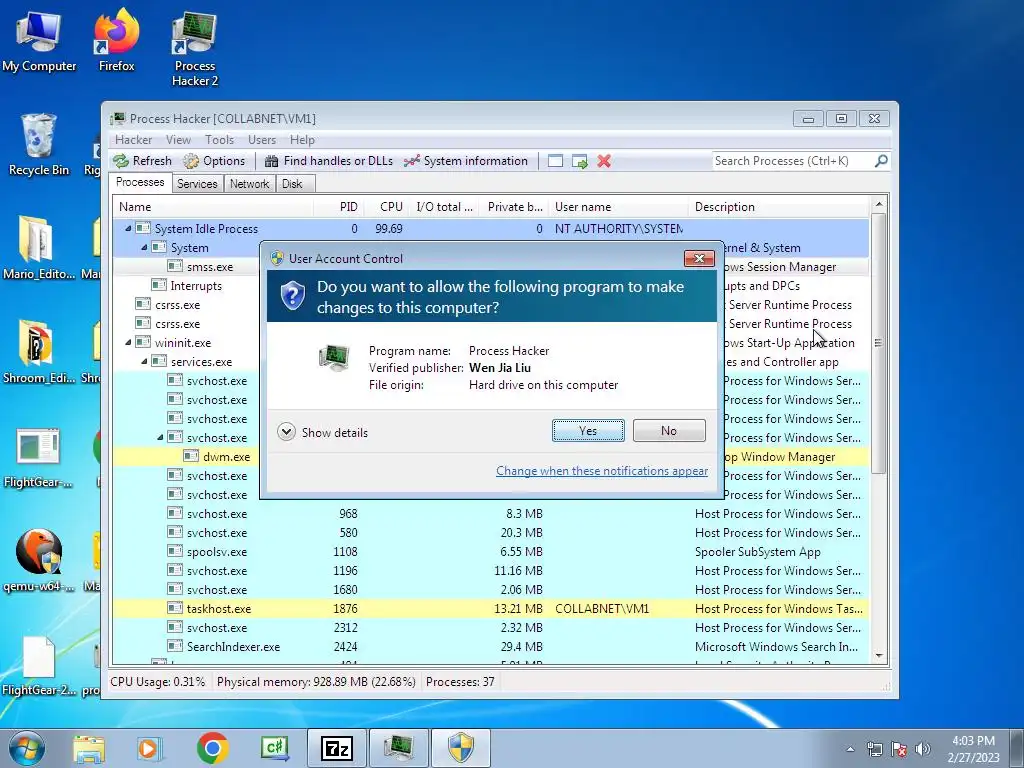Open the FlightGear-2... blank file icon
The height and width of the screenshot is (768, 1024).
(x=39, y=666)
